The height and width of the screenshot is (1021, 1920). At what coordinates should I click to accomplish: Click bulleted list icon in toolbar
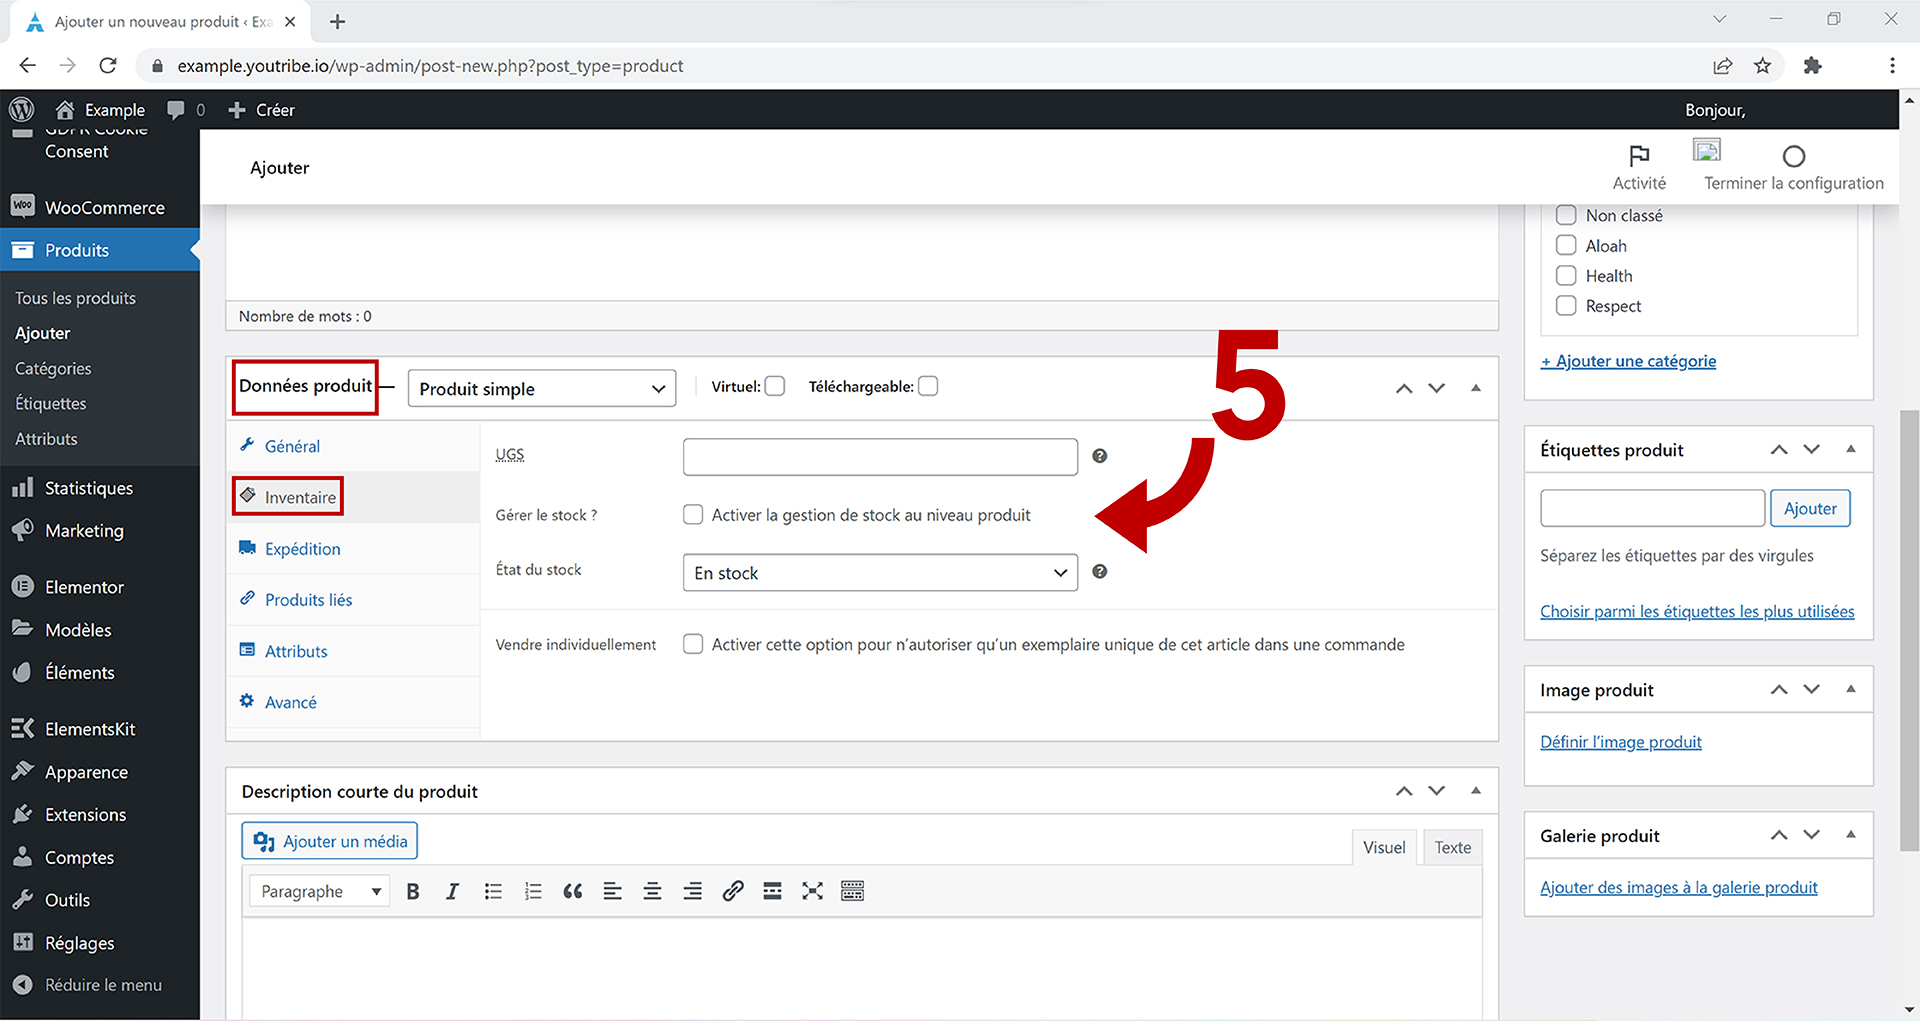tap(493, 891)
